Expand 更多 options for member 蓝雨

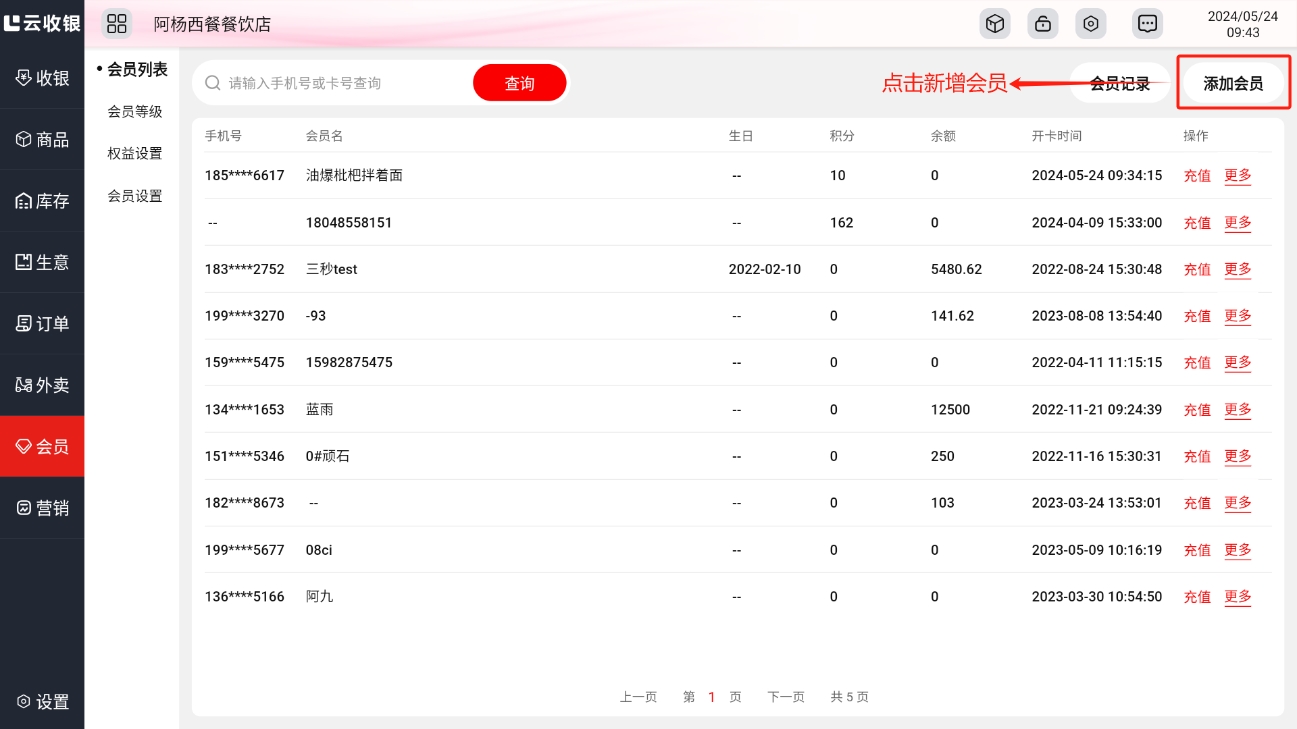(1238, 409)
